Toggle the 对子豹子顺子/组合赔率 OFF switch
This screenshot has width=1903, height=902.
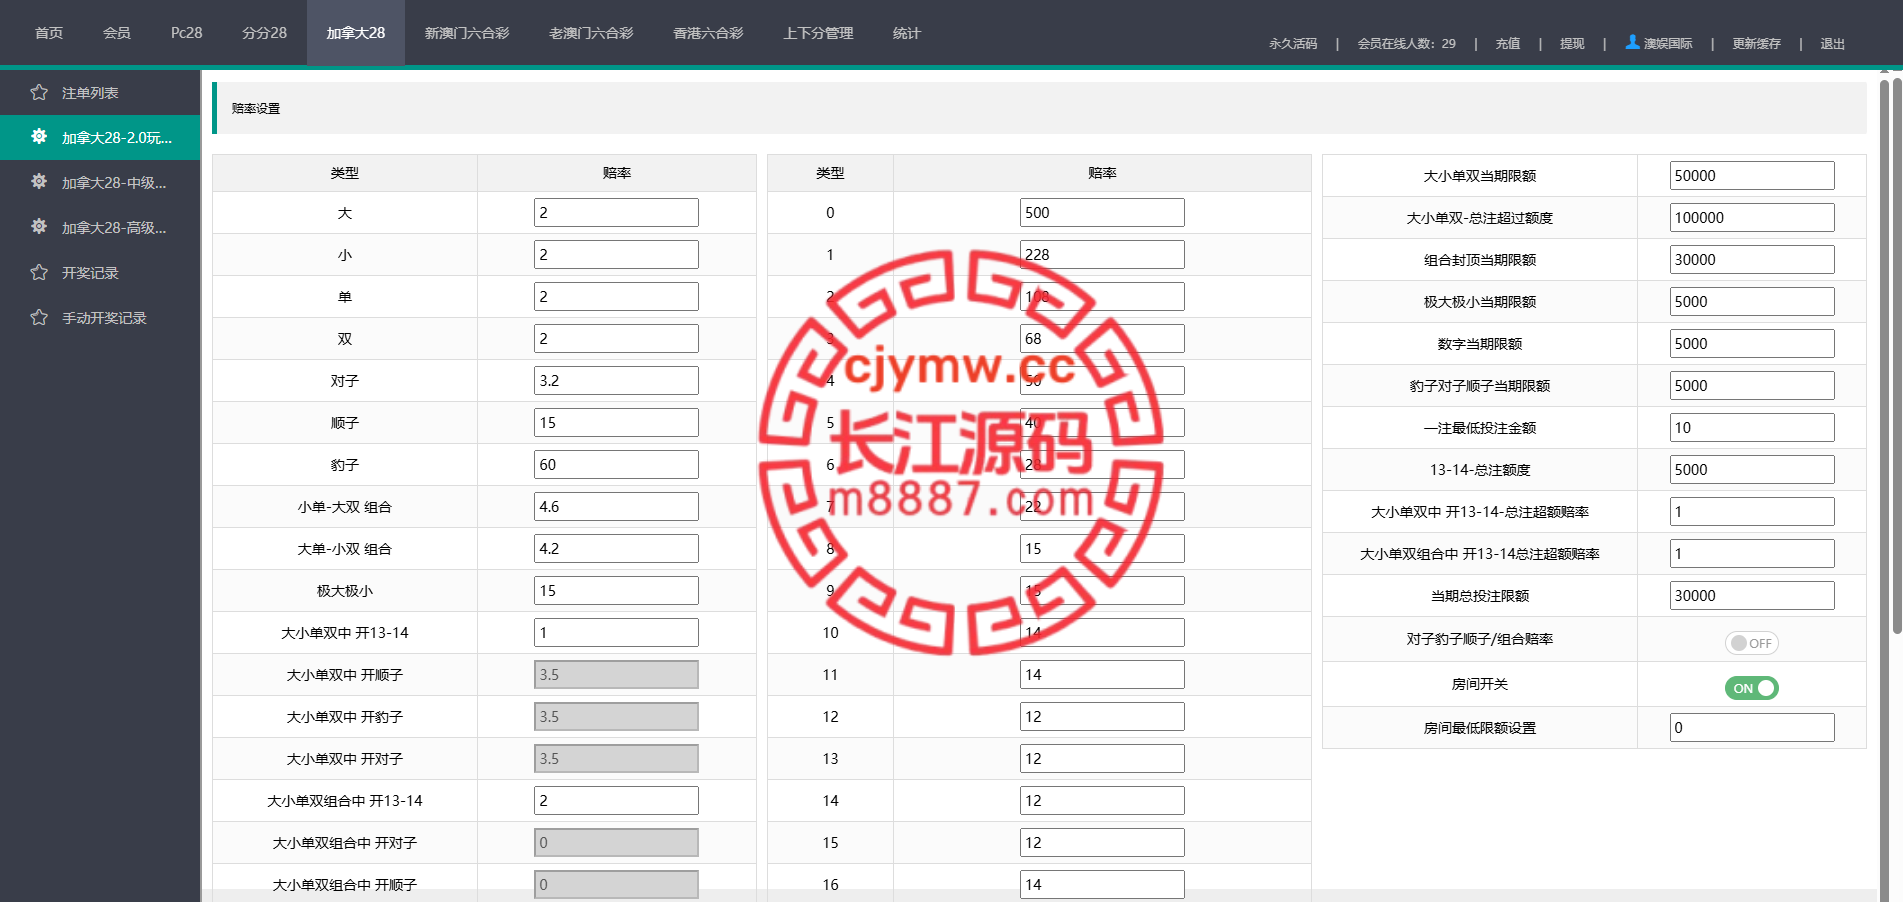pos(1752,643)
